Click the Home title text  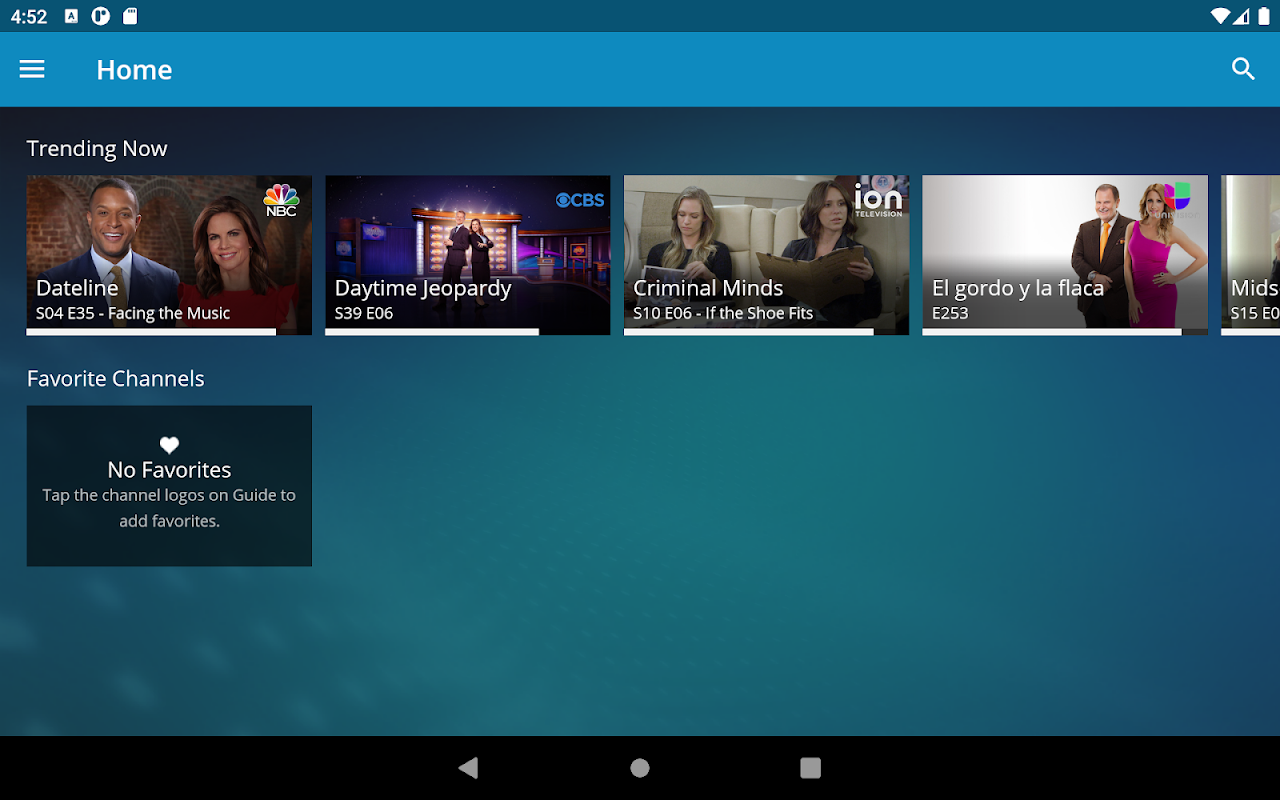tap(134, 70)
